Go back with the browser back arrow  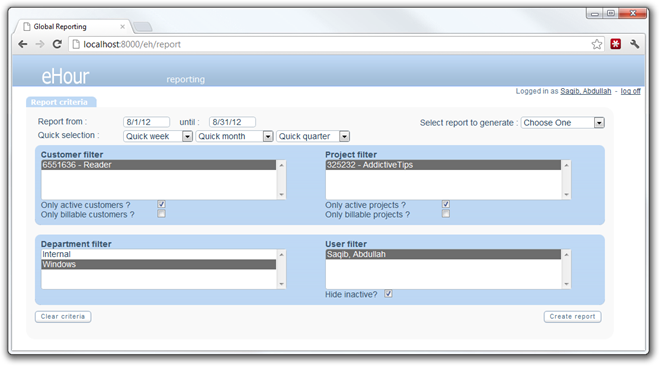coord(23,44)
